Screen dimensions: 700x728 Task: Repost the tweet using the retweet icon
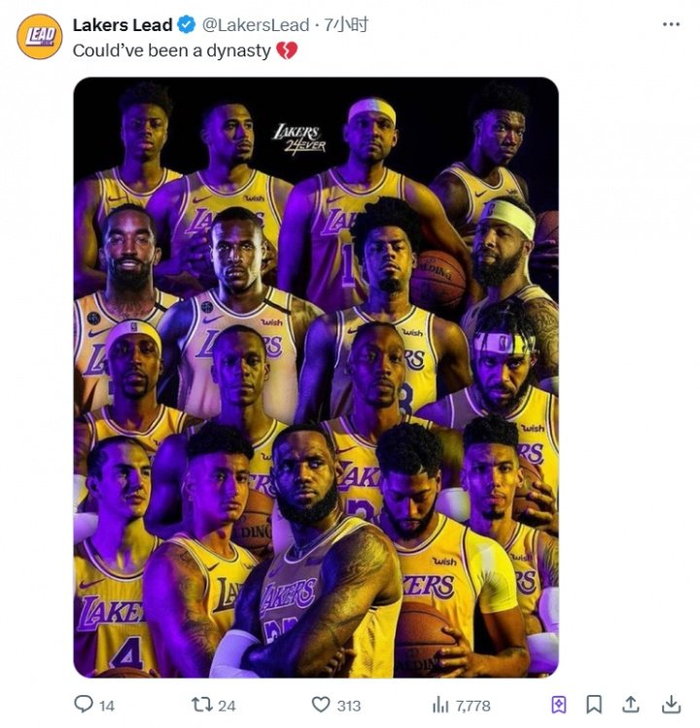(x=200, y=704)
